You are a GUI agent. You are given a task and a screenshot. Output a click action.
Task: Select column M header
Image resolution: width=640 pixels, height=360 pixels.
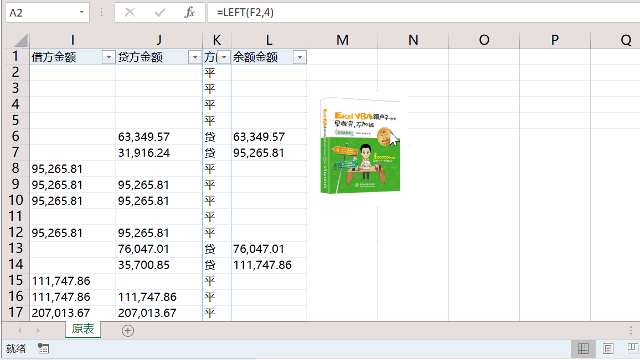click(342, 40)
